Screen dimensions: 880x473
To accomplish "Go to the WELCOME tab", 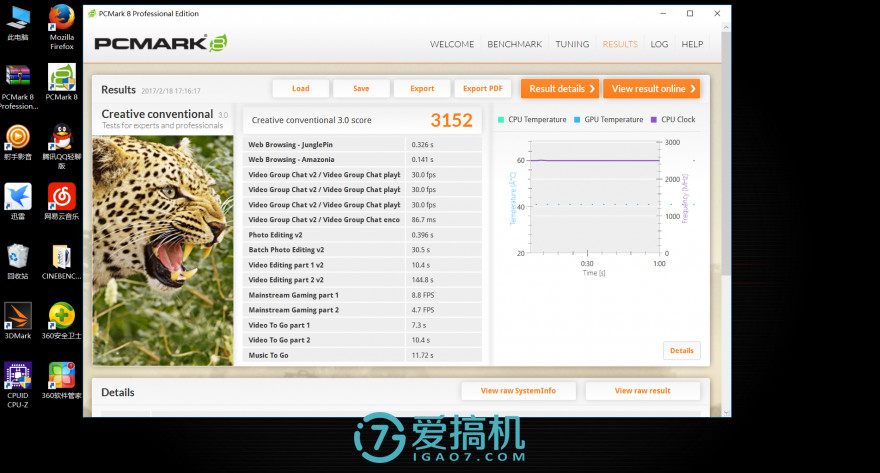I will pos(452,44).
